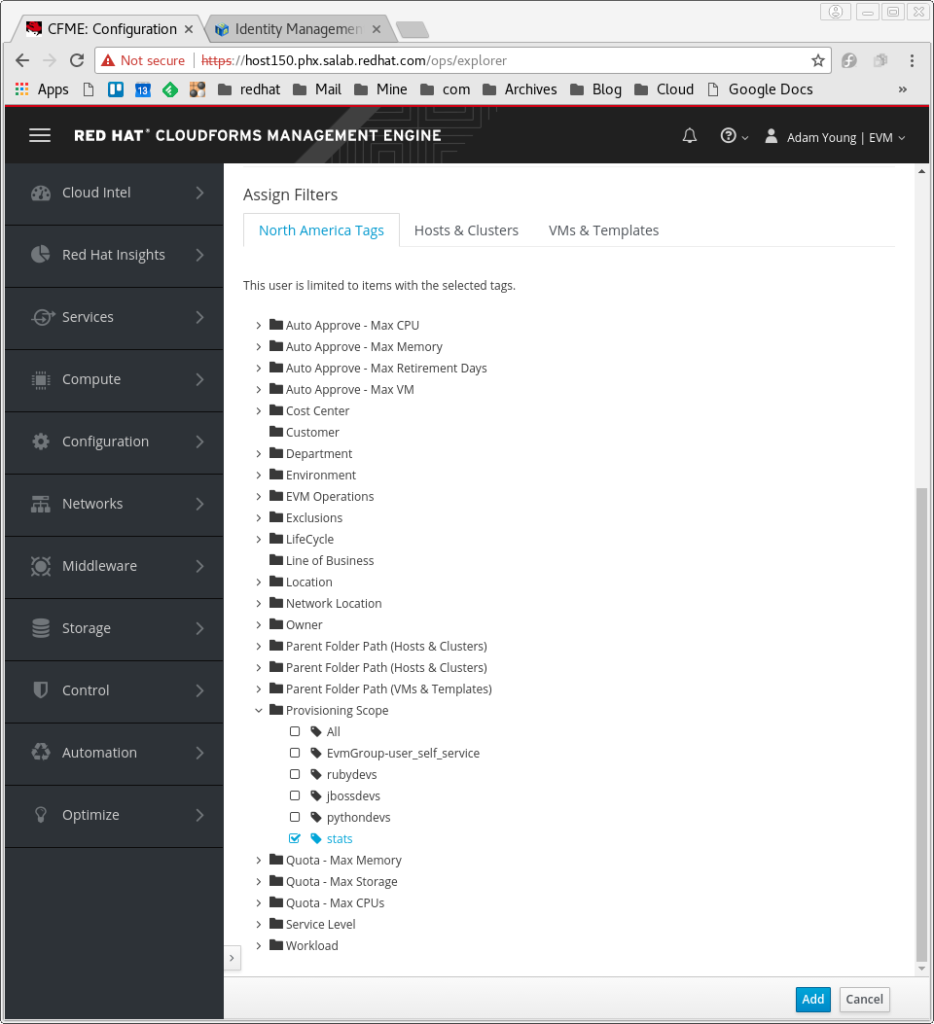Click the Not secure warning badge
Viewport: 934px width, 1024px height.
144,61
